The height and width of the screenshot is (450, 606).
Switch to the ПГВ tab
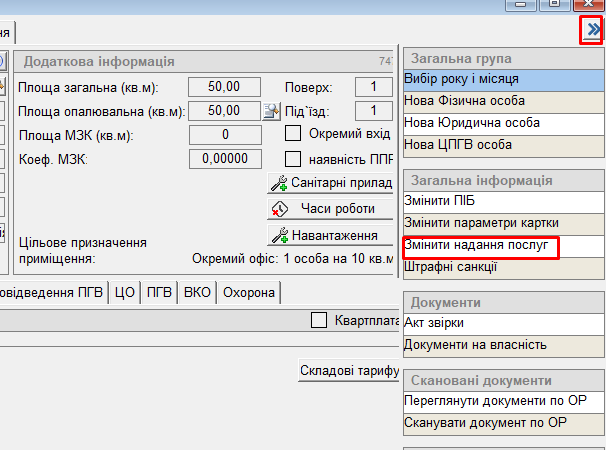(x=159, y=293)
